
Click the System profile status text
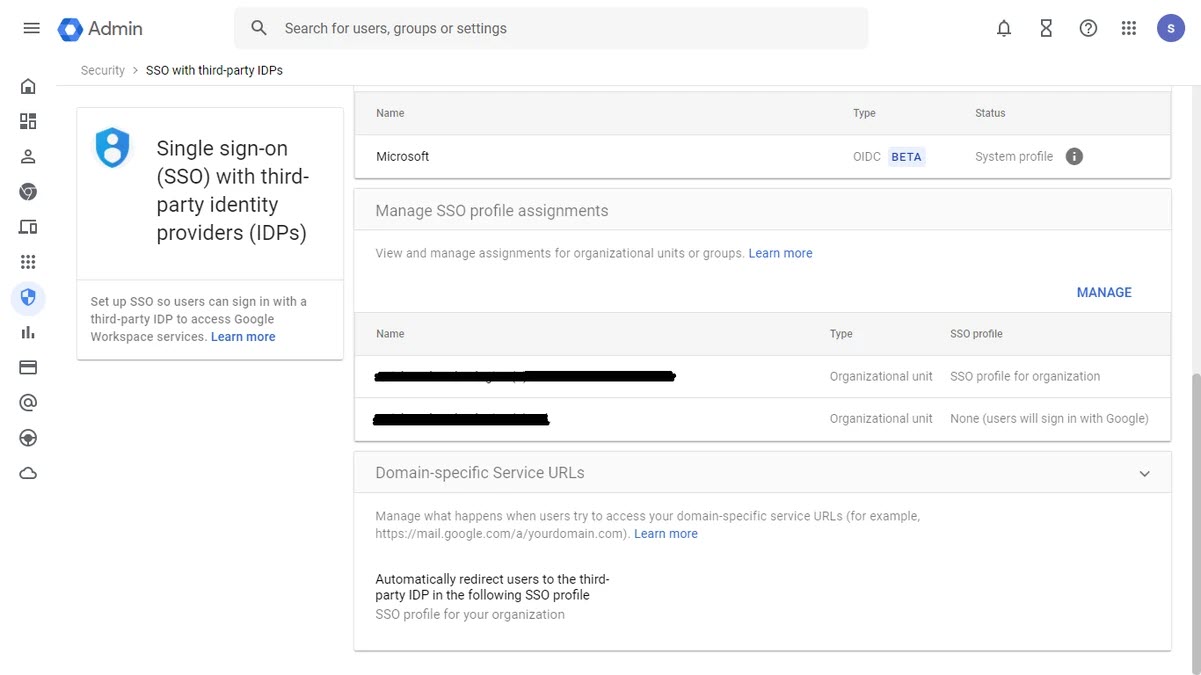point(1014,156)
